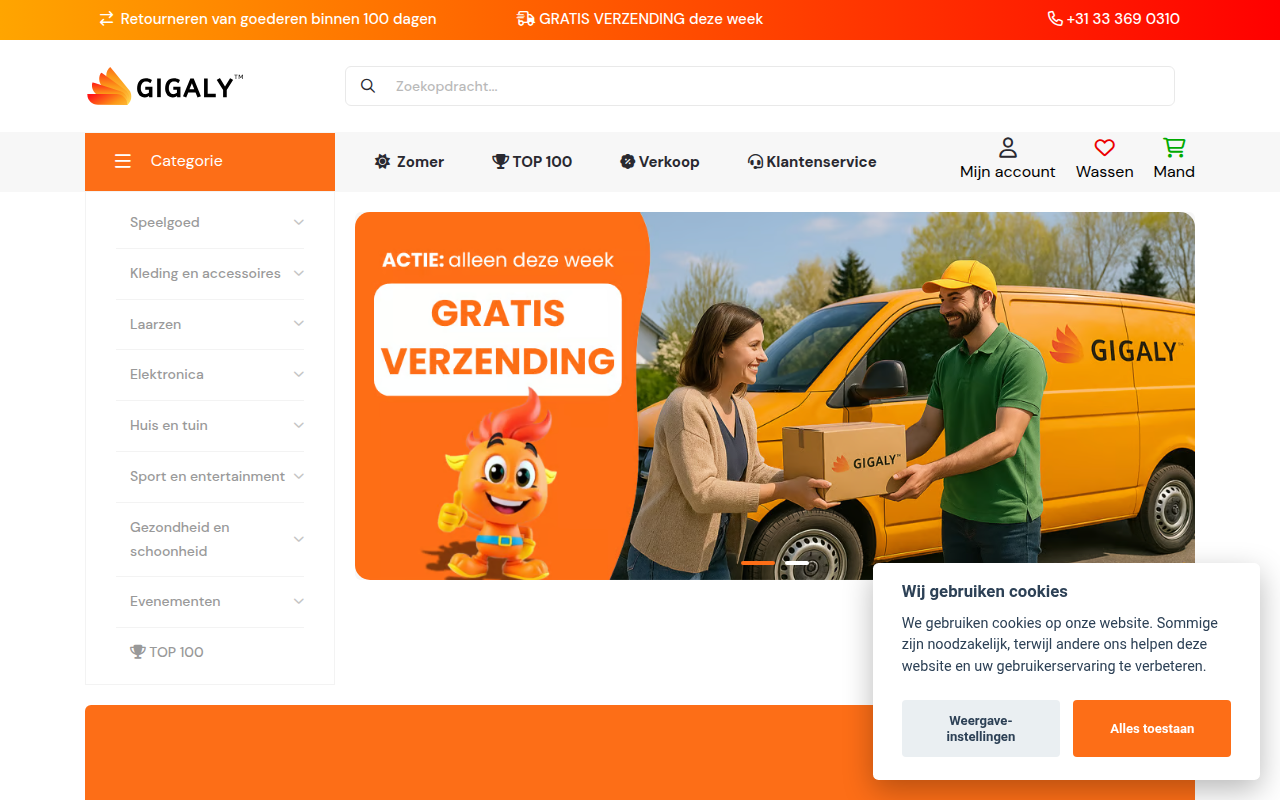Expand the Gezondheid en schoonheid chevron
The height and width of the screenshot is (800, 1280).
point(298,539)
